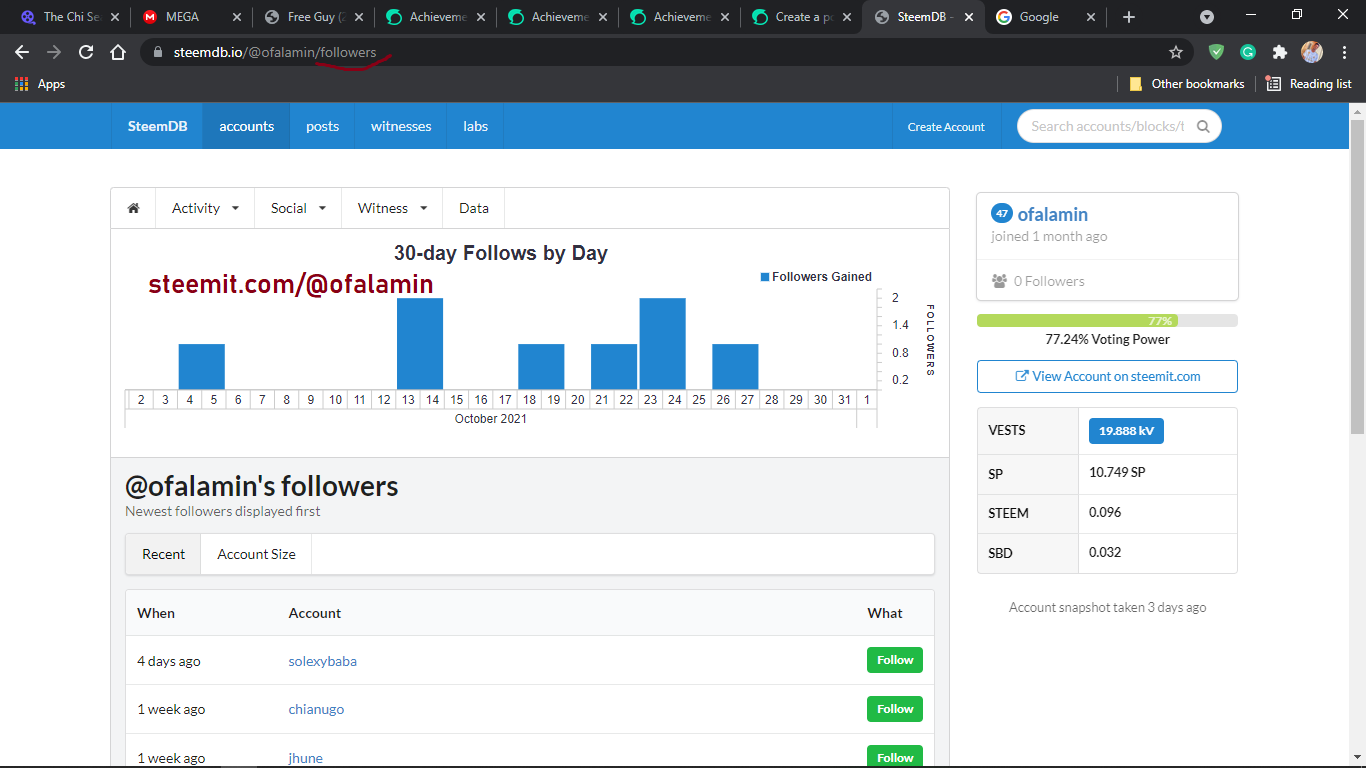Open the Grammarly extension icon
1366x768 pixels.
1248,52
